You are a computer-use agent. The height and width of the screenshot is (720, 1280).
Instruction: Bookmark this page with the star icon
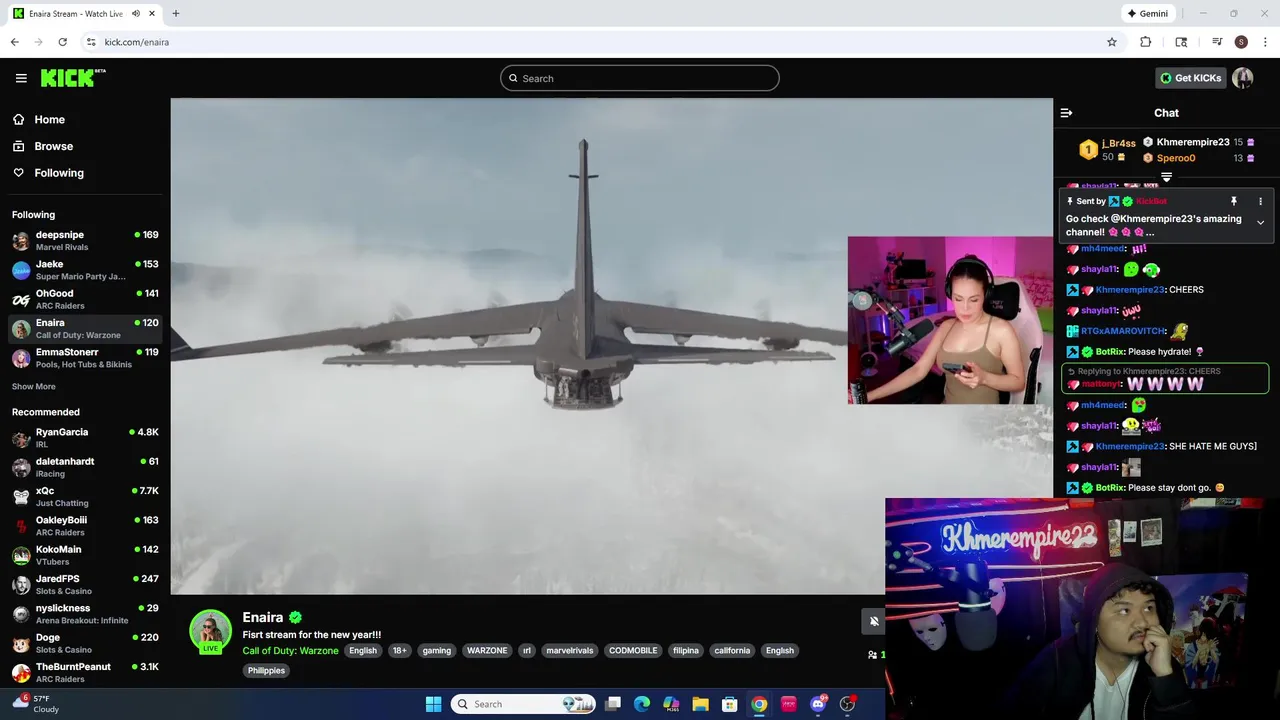1111,42
